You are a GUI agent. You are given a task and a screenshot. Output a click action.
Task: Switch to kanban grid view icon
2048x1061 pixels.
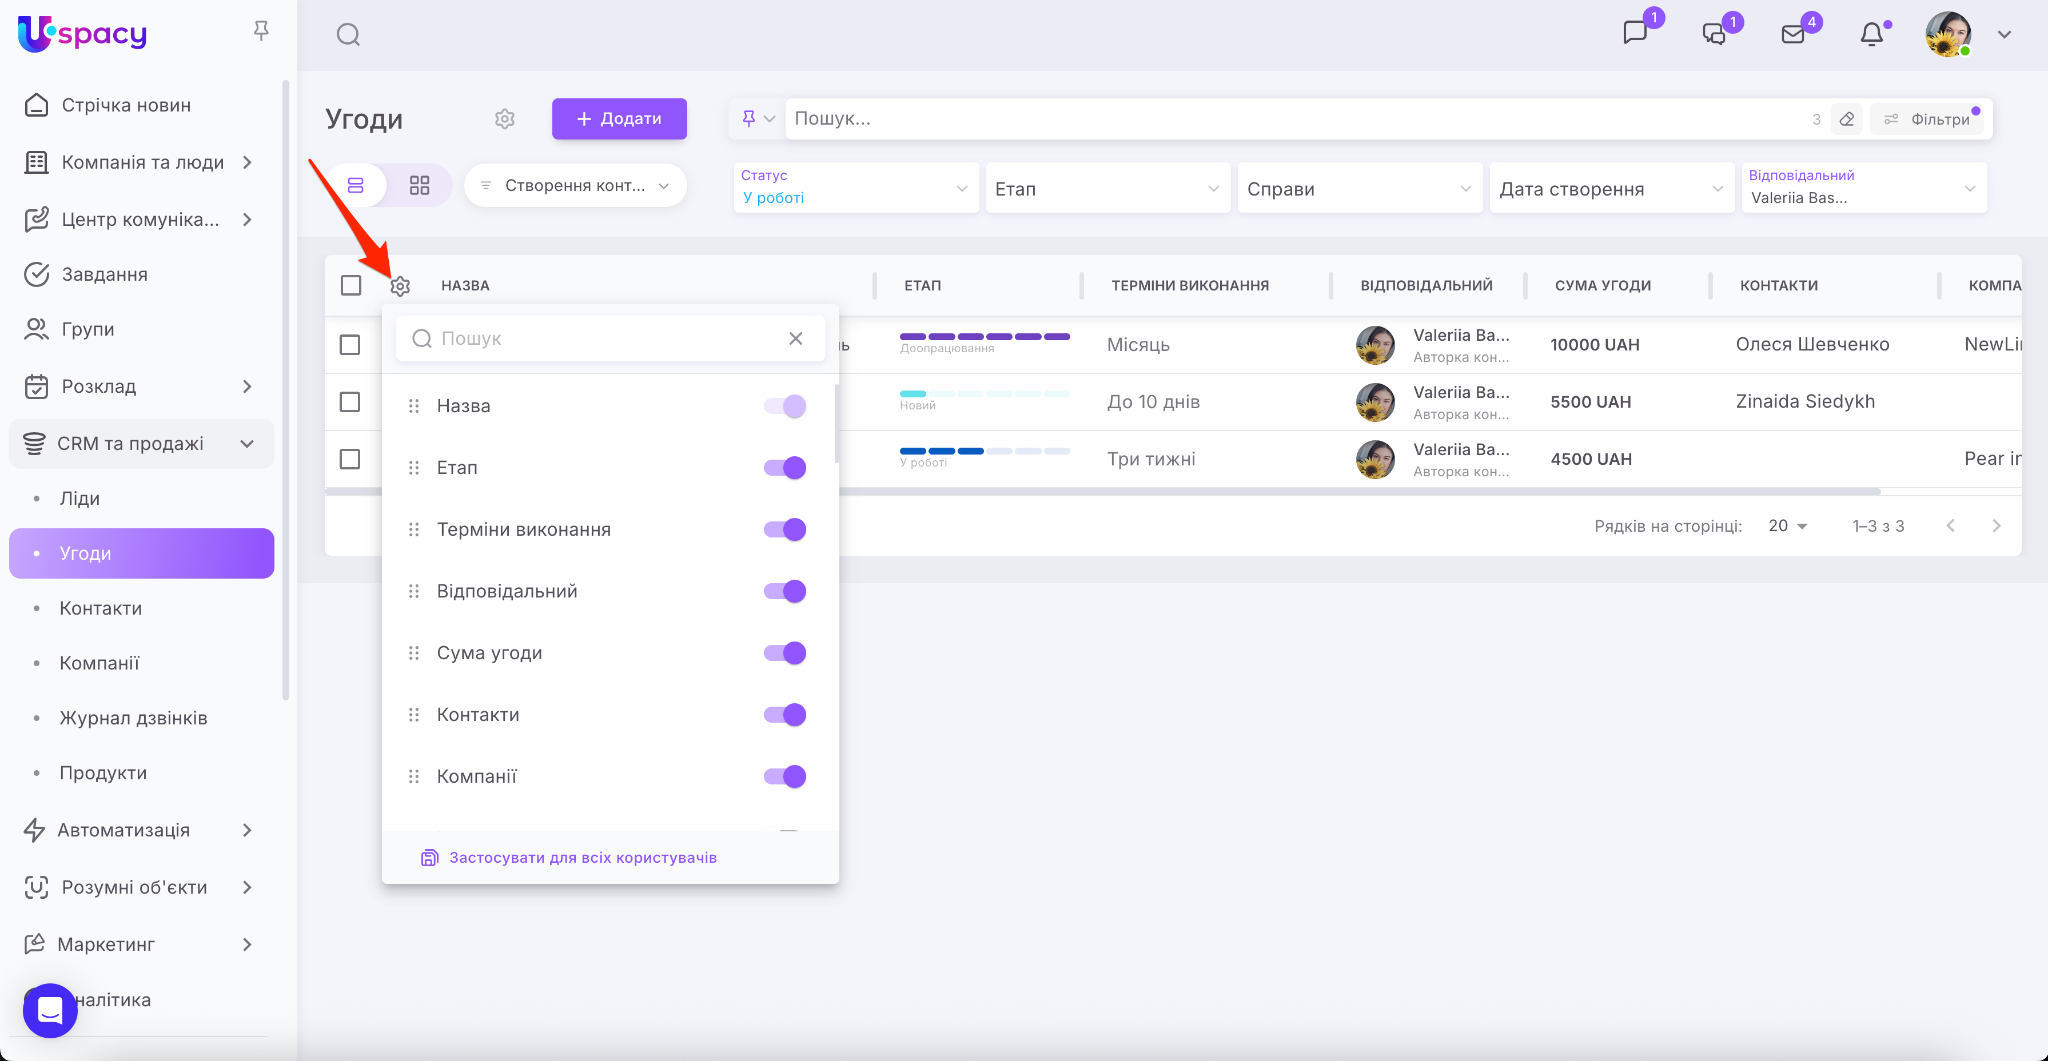(x=419, y=186)
